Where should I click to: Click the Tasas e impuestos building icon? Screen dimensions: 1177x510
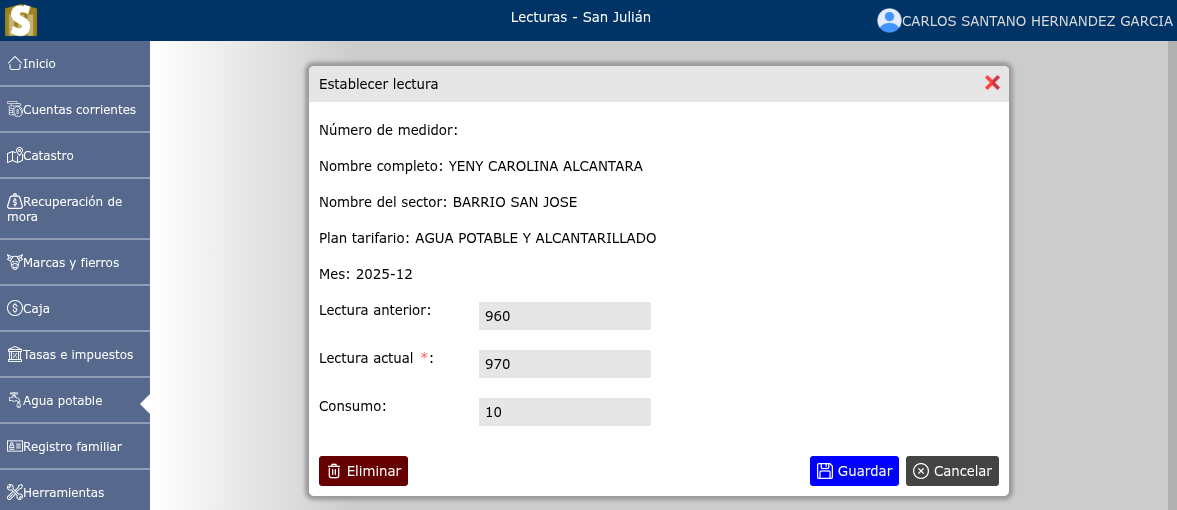coord(14,355)
